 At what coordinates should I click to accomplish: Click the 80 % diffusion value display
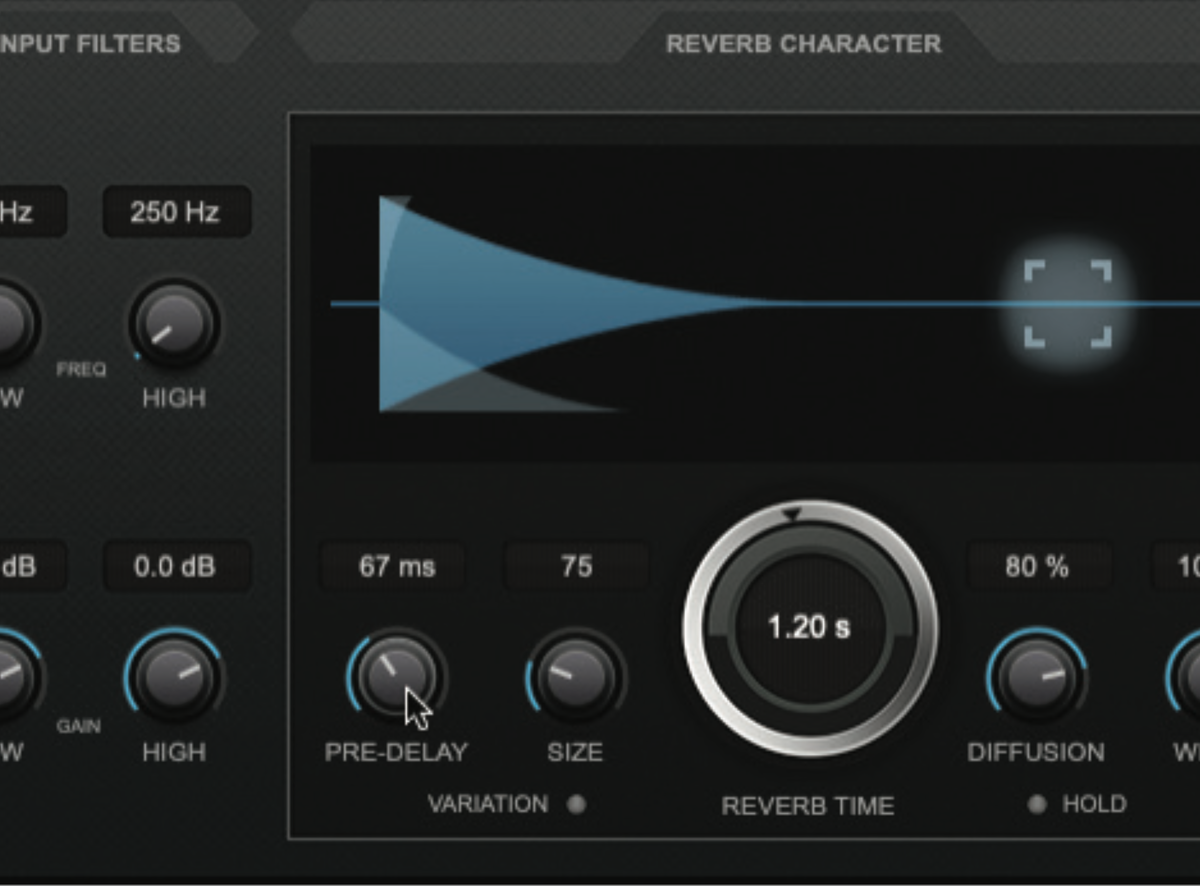(1039, 566)
